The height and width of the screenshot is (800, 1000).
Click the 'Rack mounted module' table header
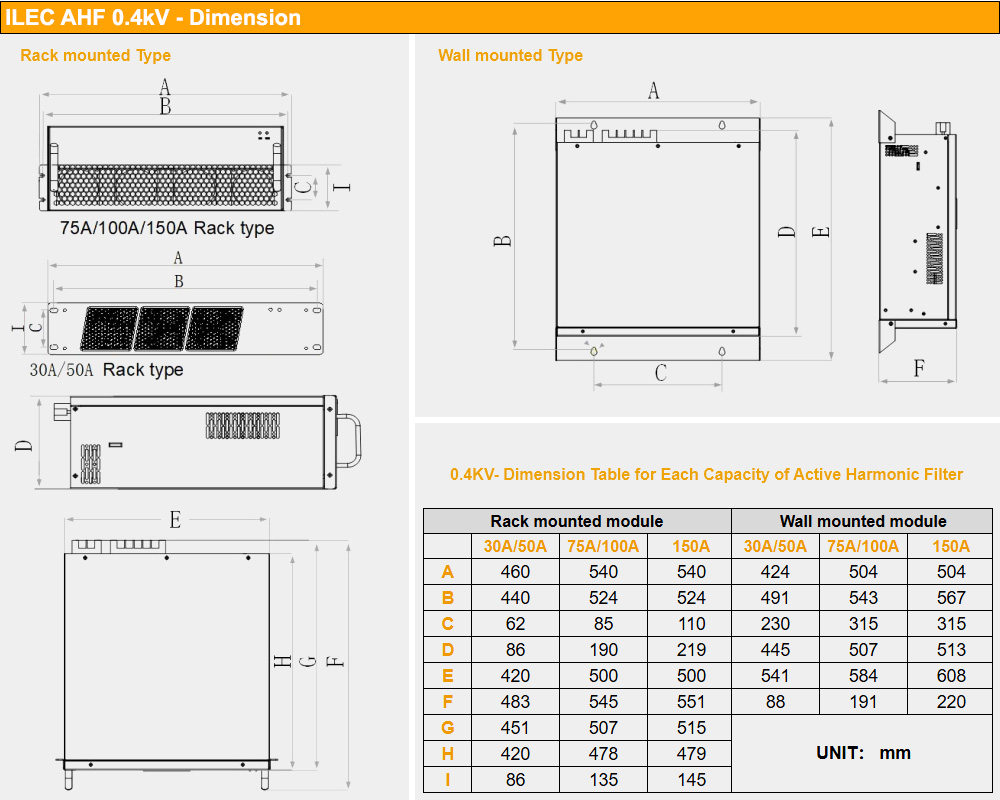[x=577, y=521]
